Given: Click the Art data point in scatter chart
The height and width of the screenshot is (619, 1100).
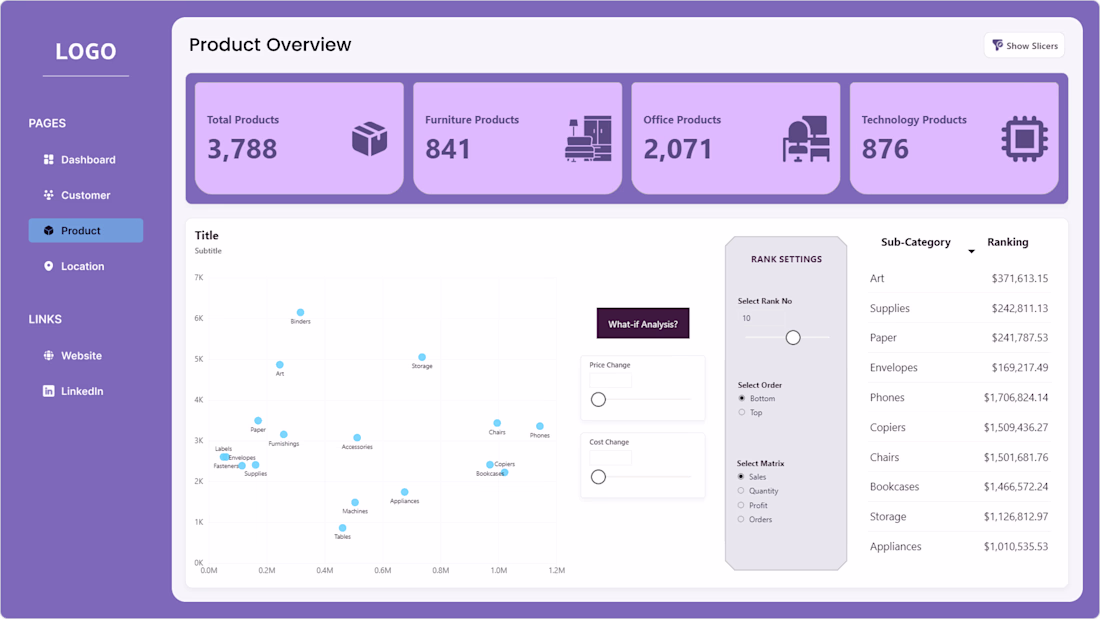Looking at the screenshot, I should tap(280, 365).
